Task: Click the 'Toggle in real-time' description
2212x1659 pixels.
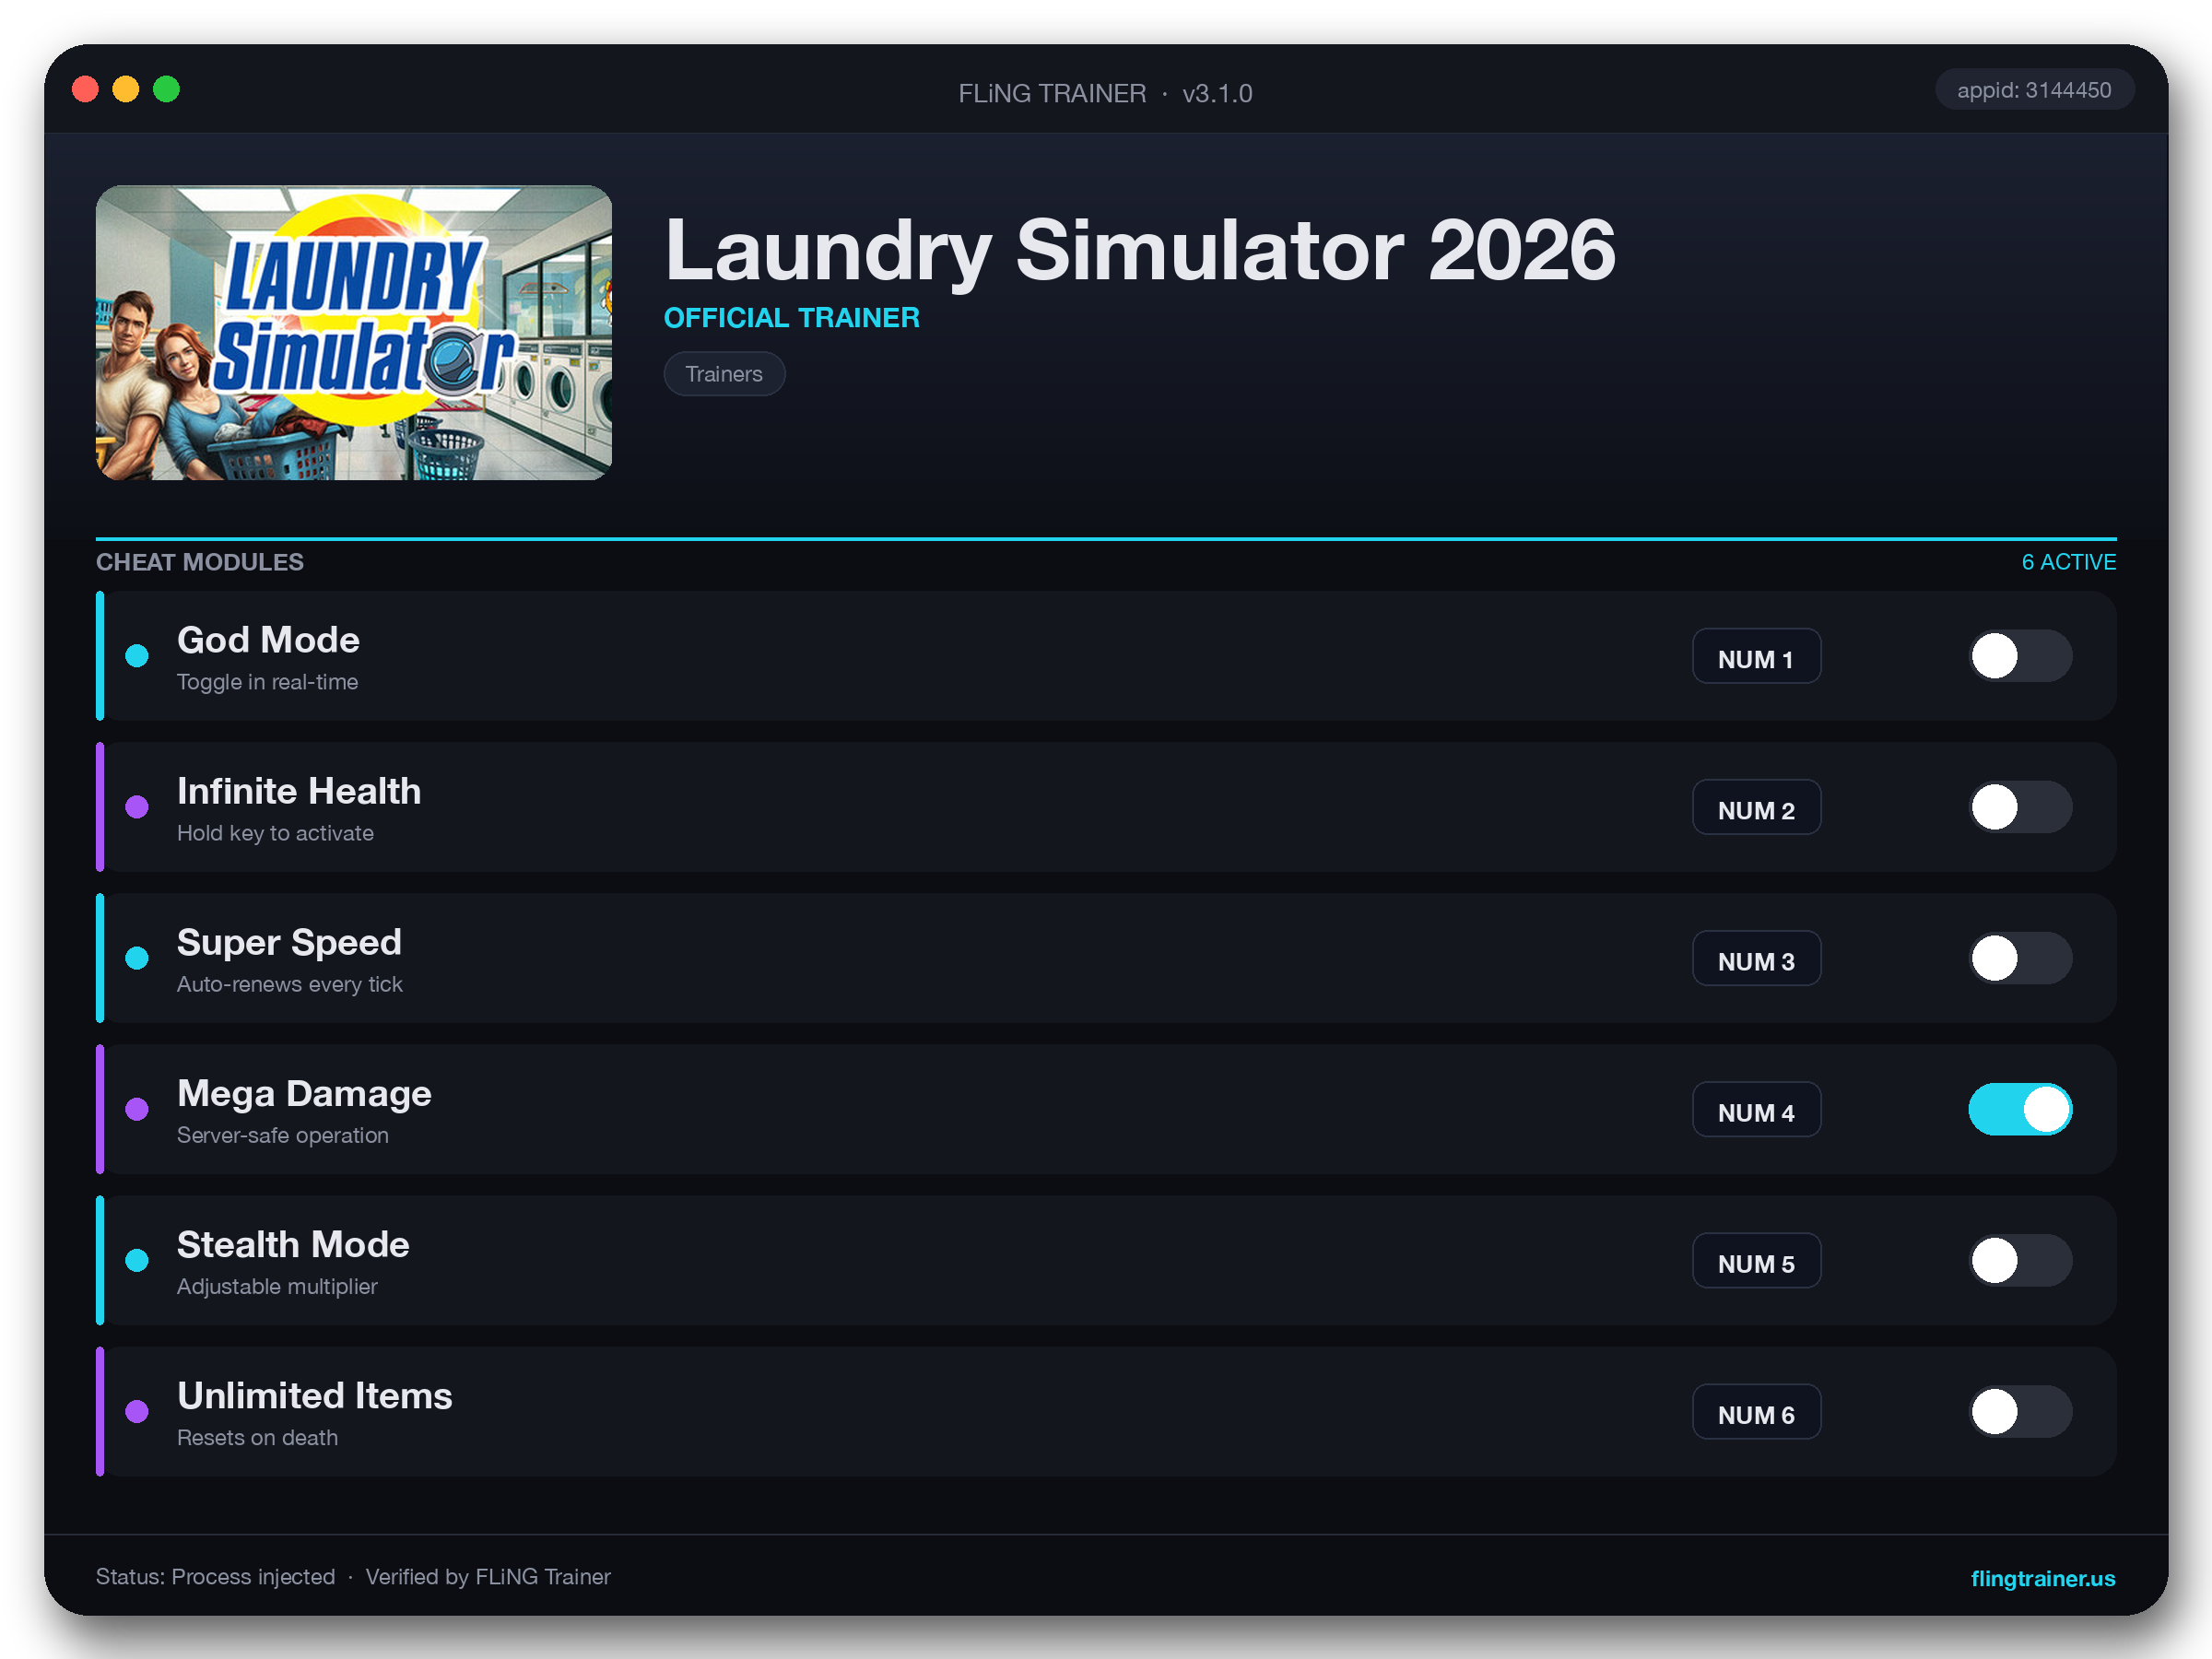Action: (x=267, y=682)
